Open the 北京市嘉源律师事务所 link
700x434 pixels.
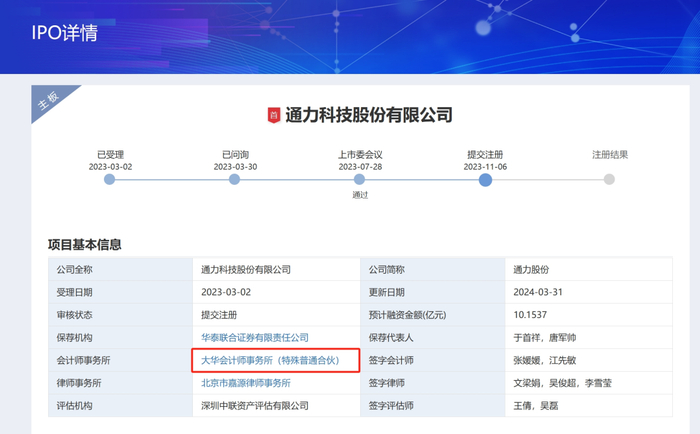(x=246, y=383)
